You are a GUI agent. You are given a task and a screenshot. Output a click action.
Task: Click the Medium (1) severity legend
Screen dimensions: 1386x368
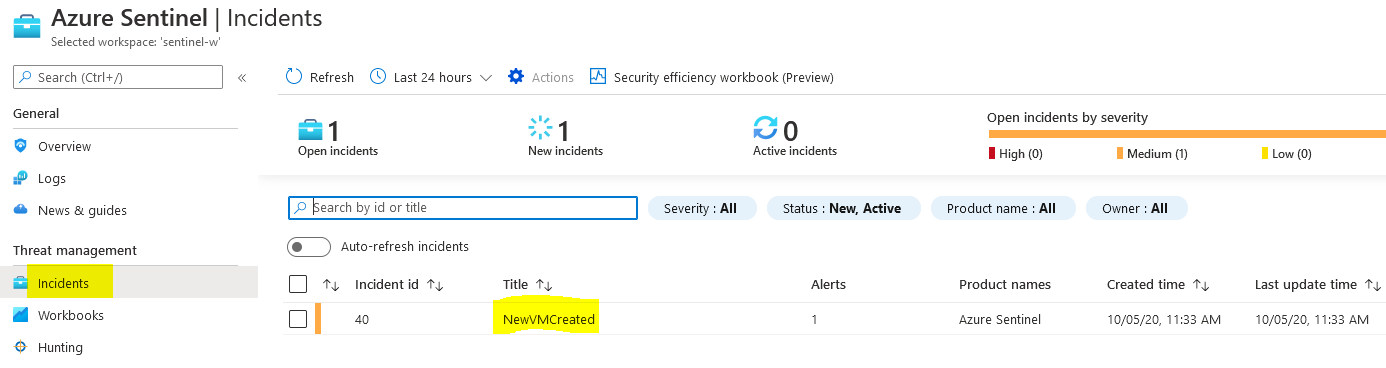(1152, 153)
